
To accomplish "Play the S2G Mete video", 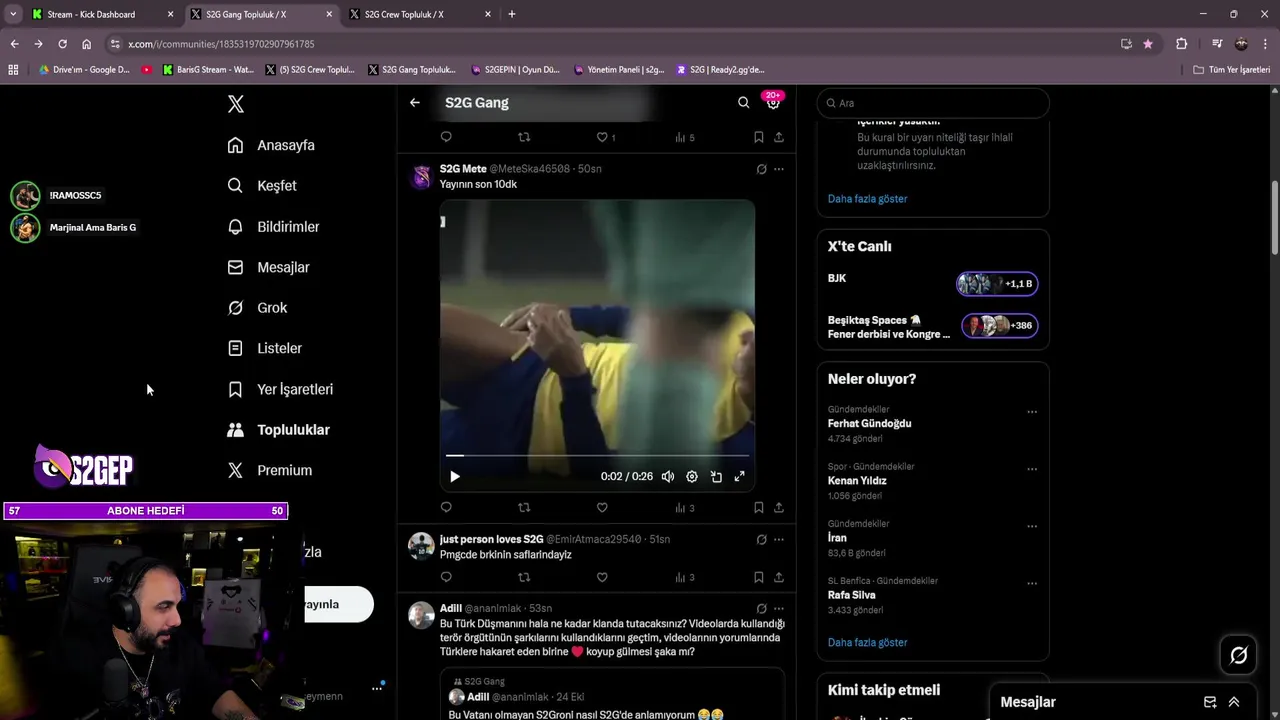I will pyautogui.click(x=454, y=477).
